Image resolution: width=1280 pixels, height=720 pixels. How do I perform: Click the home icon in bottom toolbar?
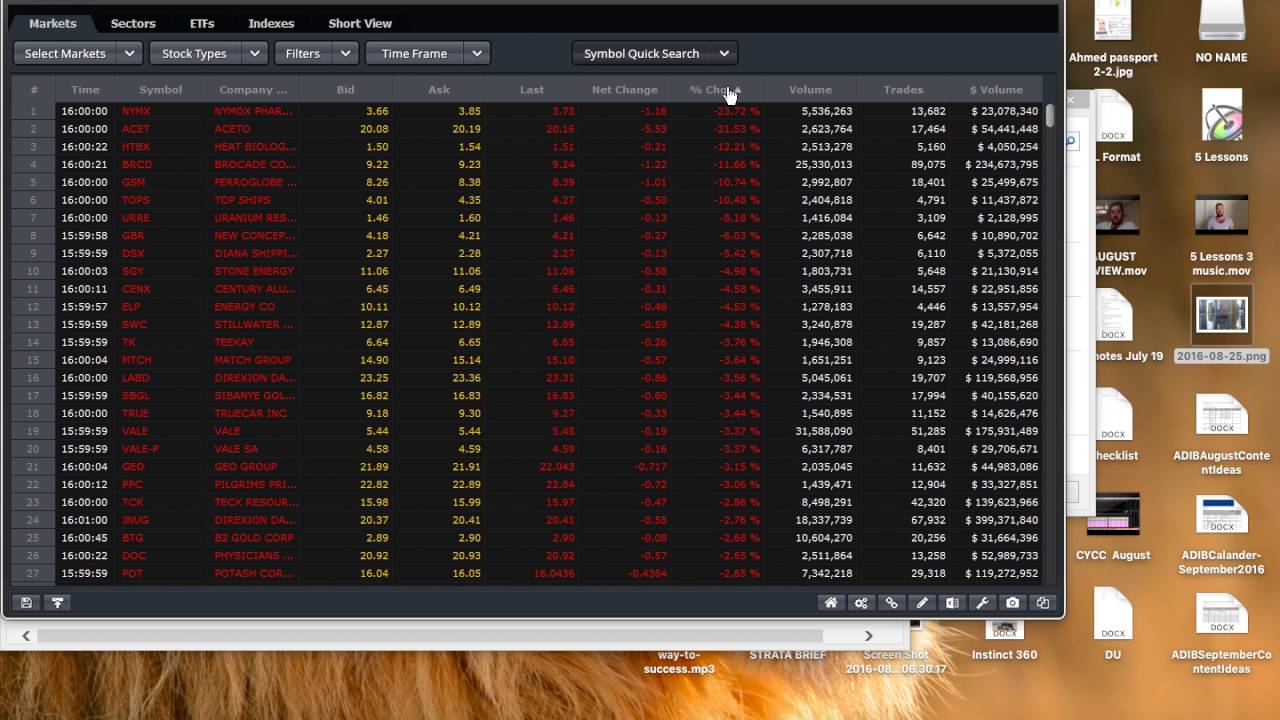tap(830, 603)
